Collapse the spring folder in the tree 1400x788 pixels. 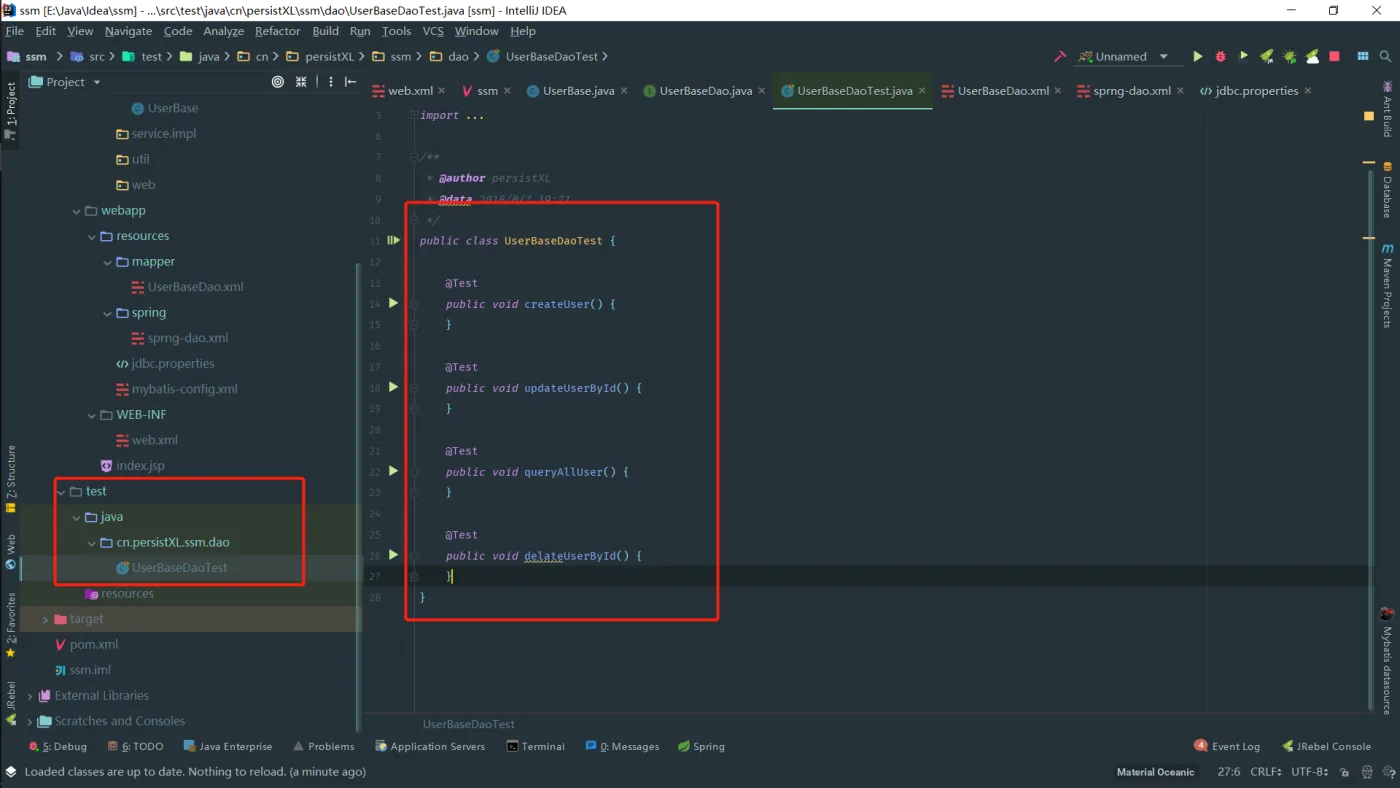point(107,313)
